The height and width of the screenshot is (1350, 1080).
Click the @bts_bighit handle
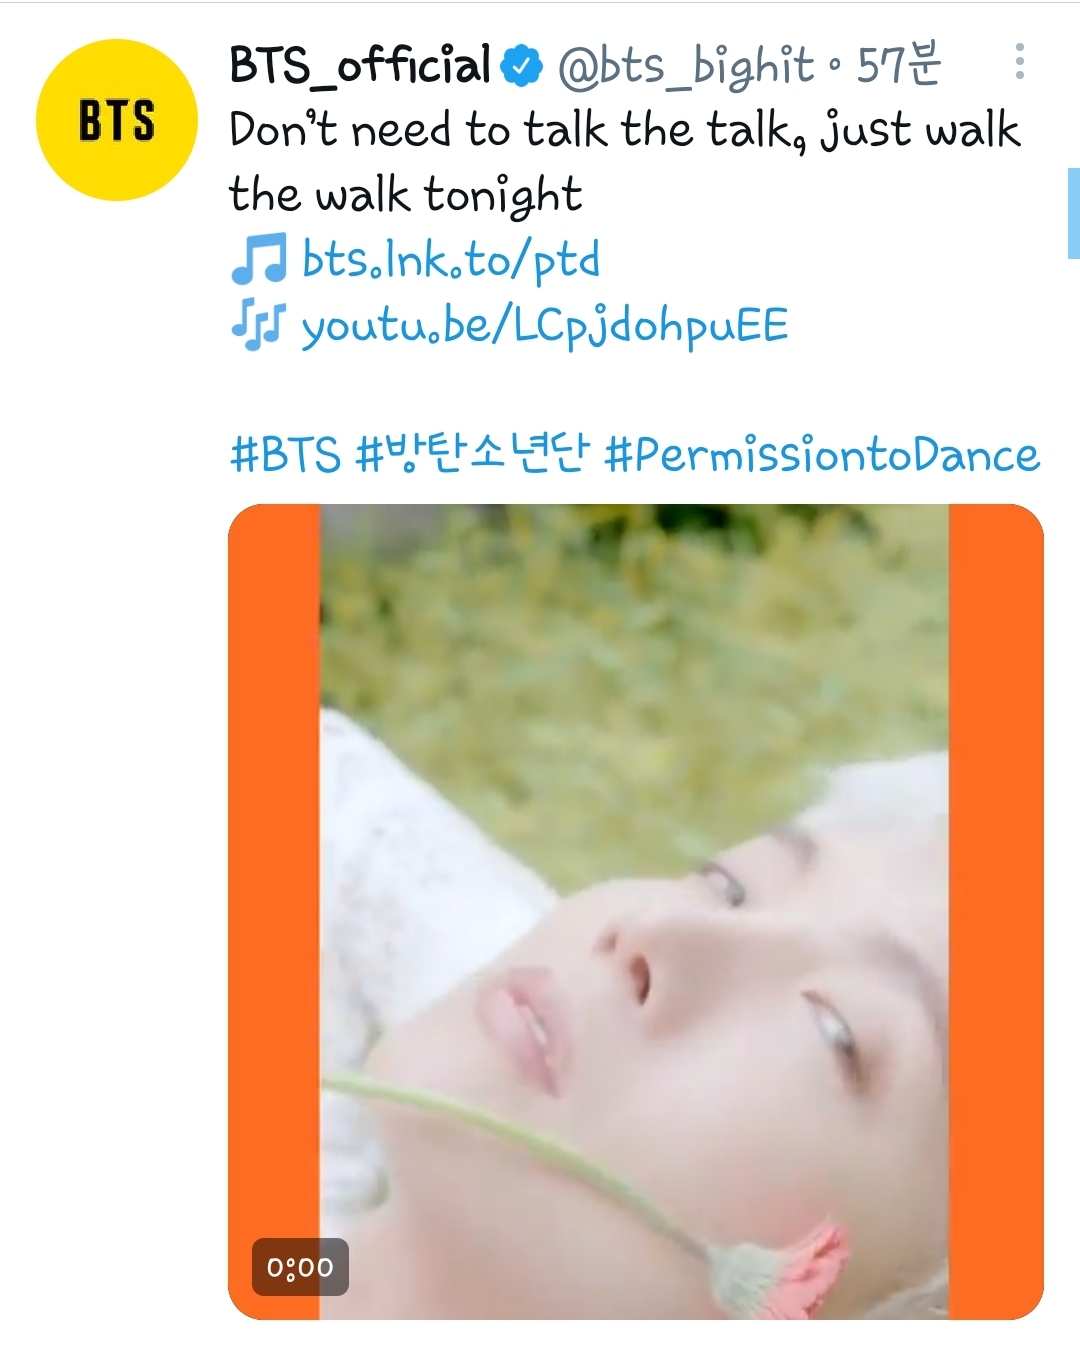pyautogui.click(x=686, y=67)
